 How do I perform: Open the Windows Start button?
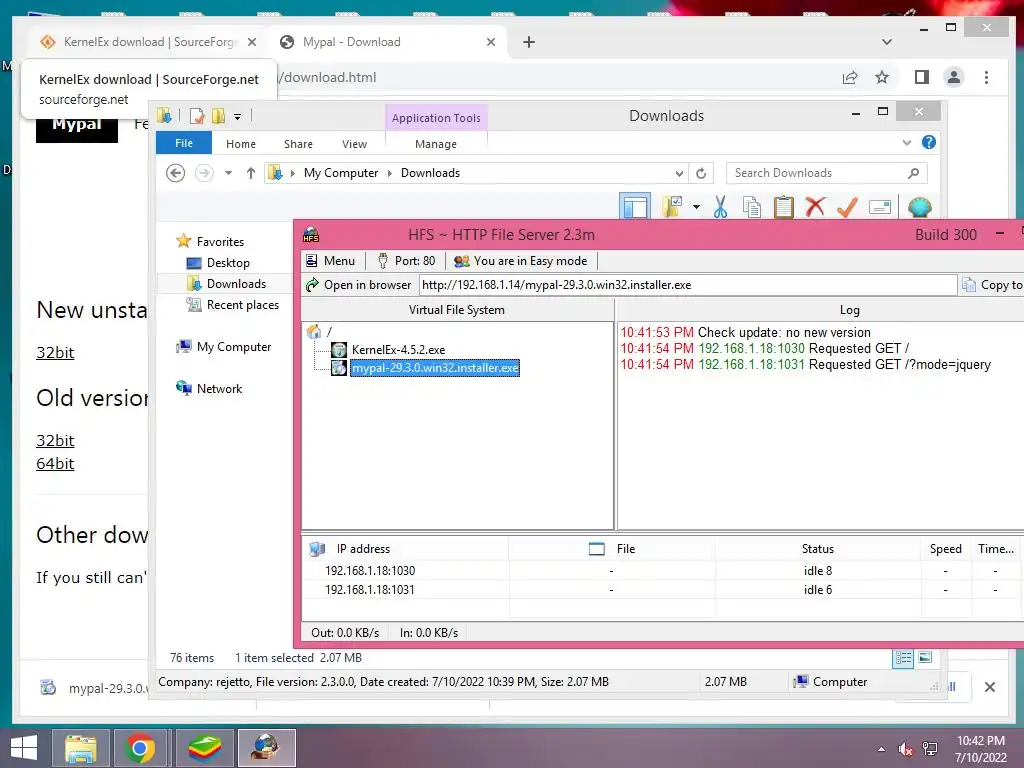[x=24, y=748]
